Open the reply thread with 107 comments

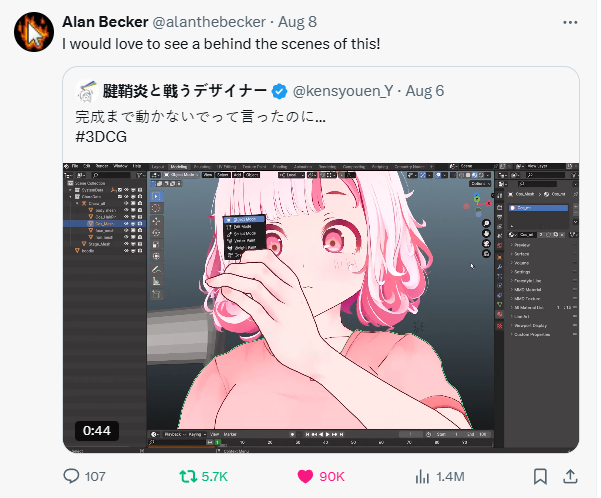(71, 476)
